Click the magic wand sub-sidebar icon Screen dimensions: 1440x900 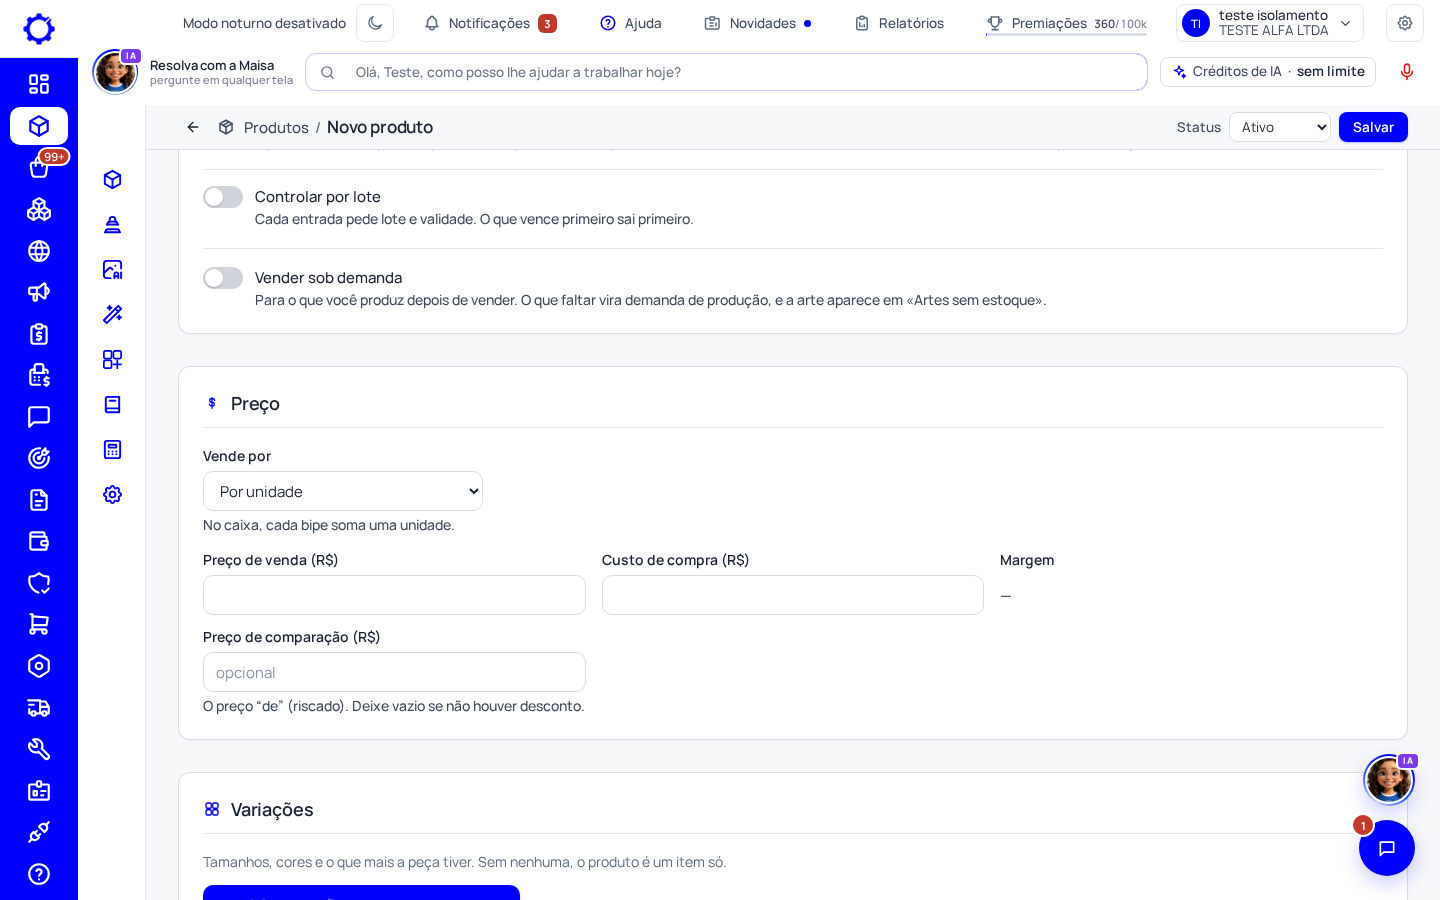[113, 314]
